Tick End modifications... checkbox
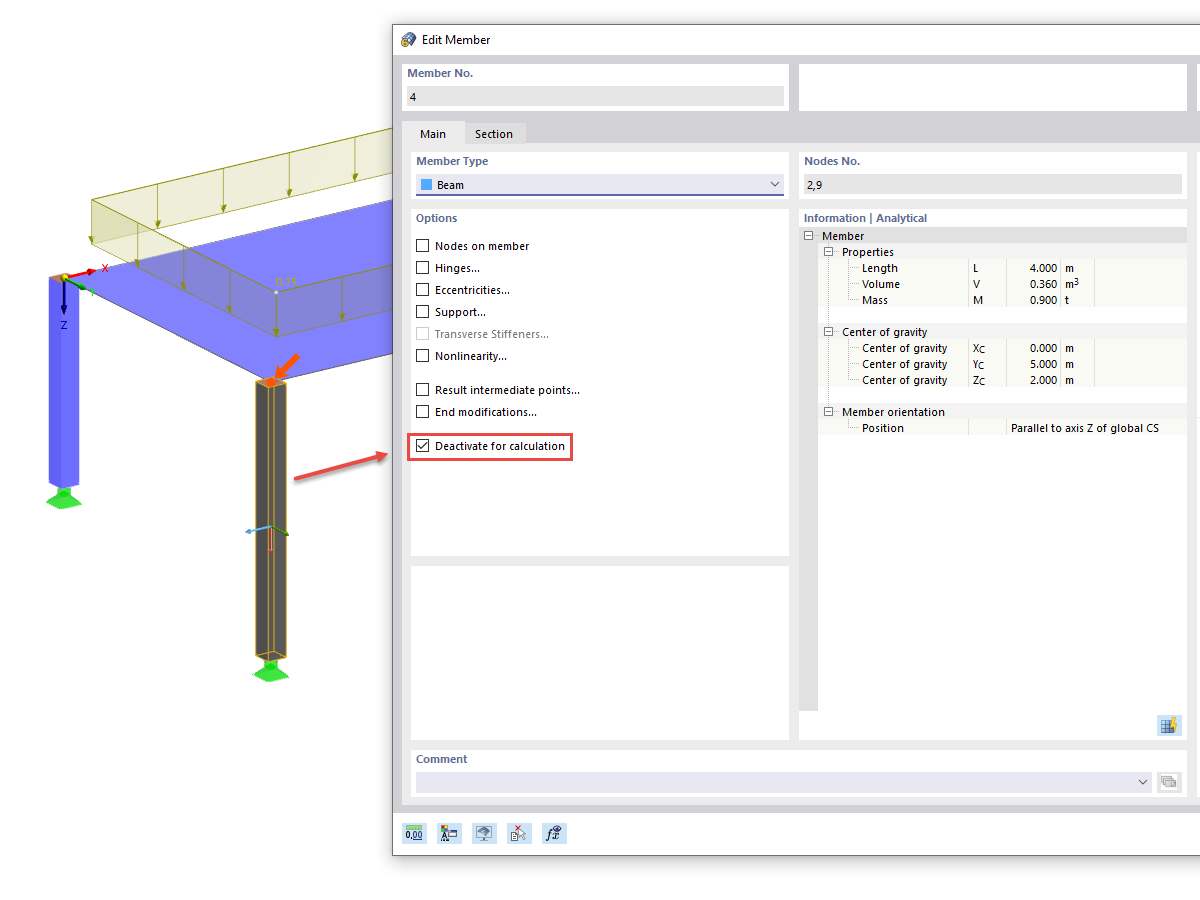Viewport: 1200px width, 900px height. pos(423,412)
